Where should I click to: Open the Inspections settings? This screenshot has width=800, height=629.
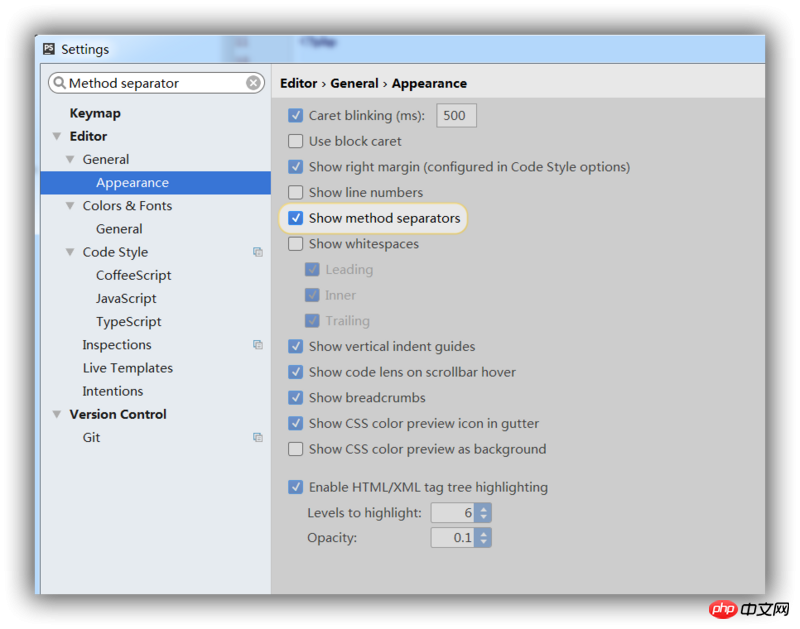click(117, 345)
